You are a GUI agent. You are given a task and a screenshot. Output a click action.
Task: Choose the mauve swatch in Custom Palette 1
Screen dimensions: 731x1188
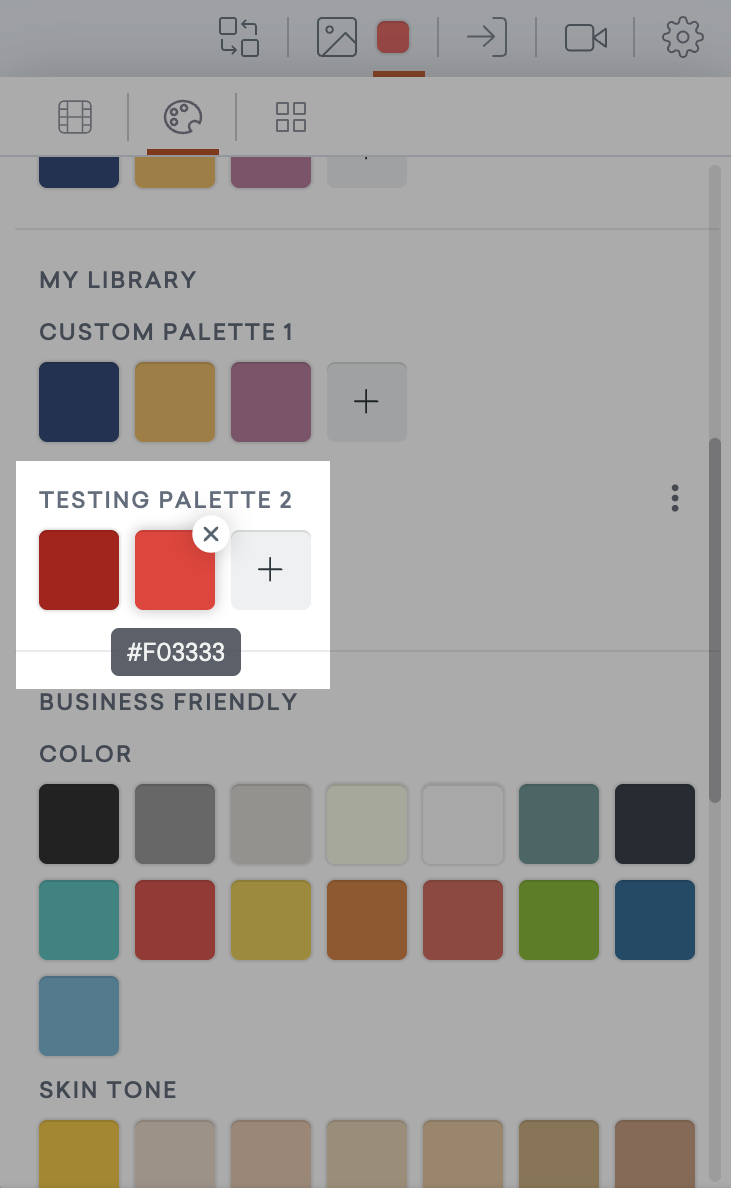(271, 402)
